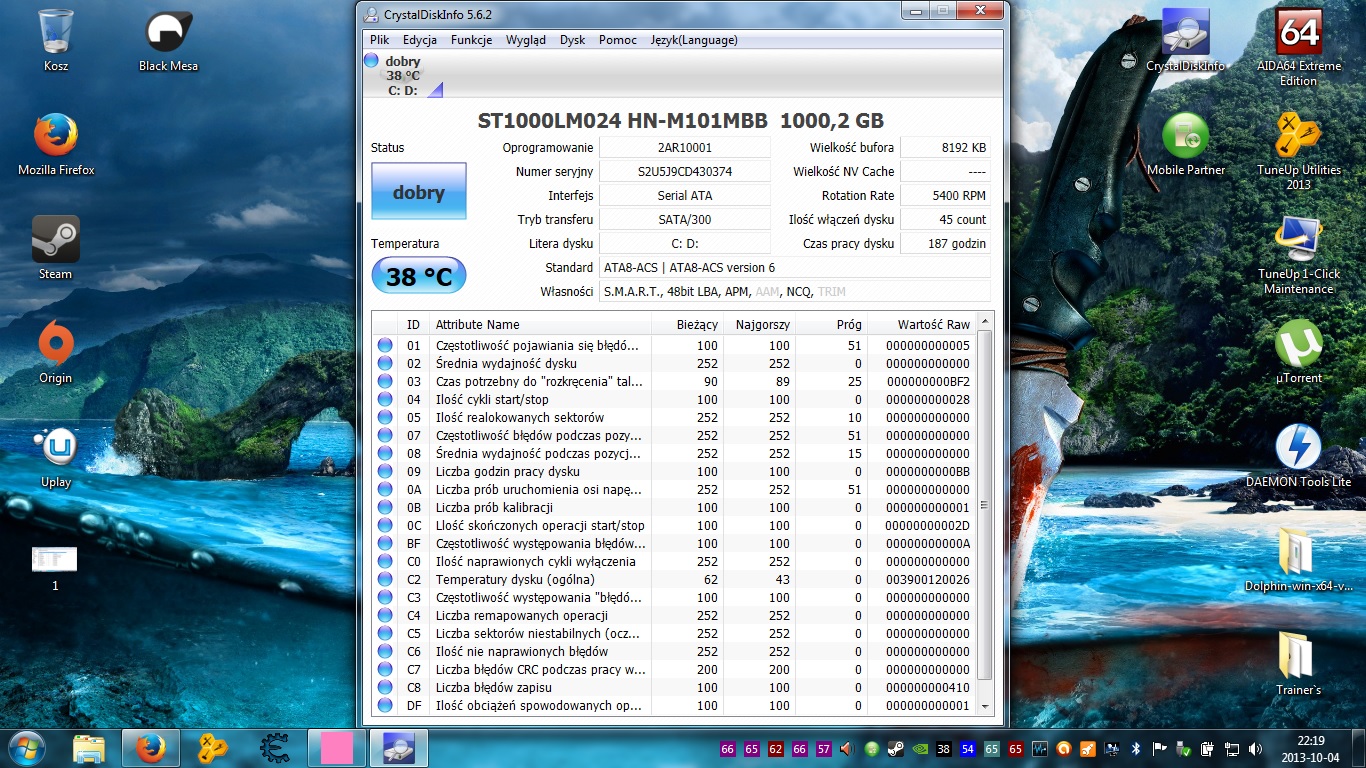Image resolution: width=1366 pixels, height=768 pixels.
Task: Select the row Temperatury dysku (ogólna)
Action: click(674, 579)
